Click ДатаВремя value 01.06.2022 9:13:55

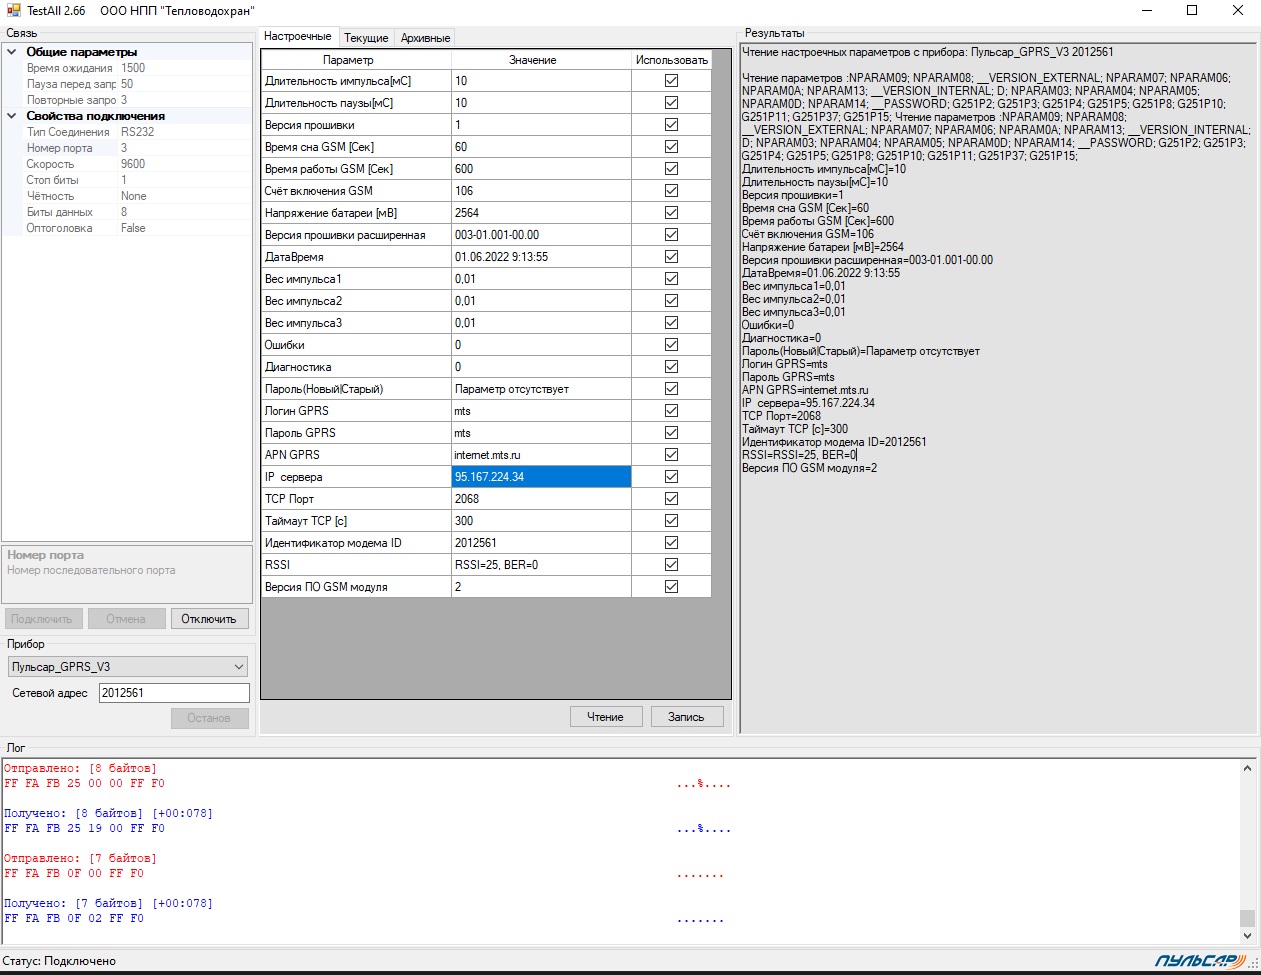point(541,257)
